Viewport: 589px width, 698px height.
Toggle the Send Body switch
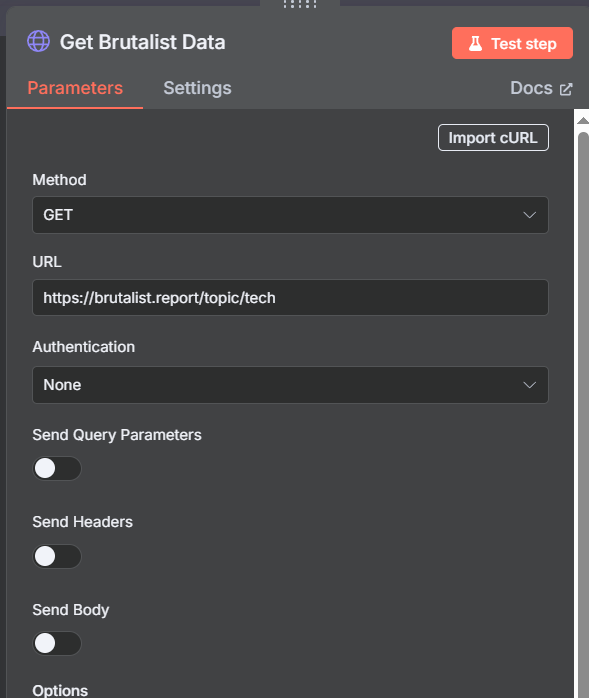click(57, 643)
